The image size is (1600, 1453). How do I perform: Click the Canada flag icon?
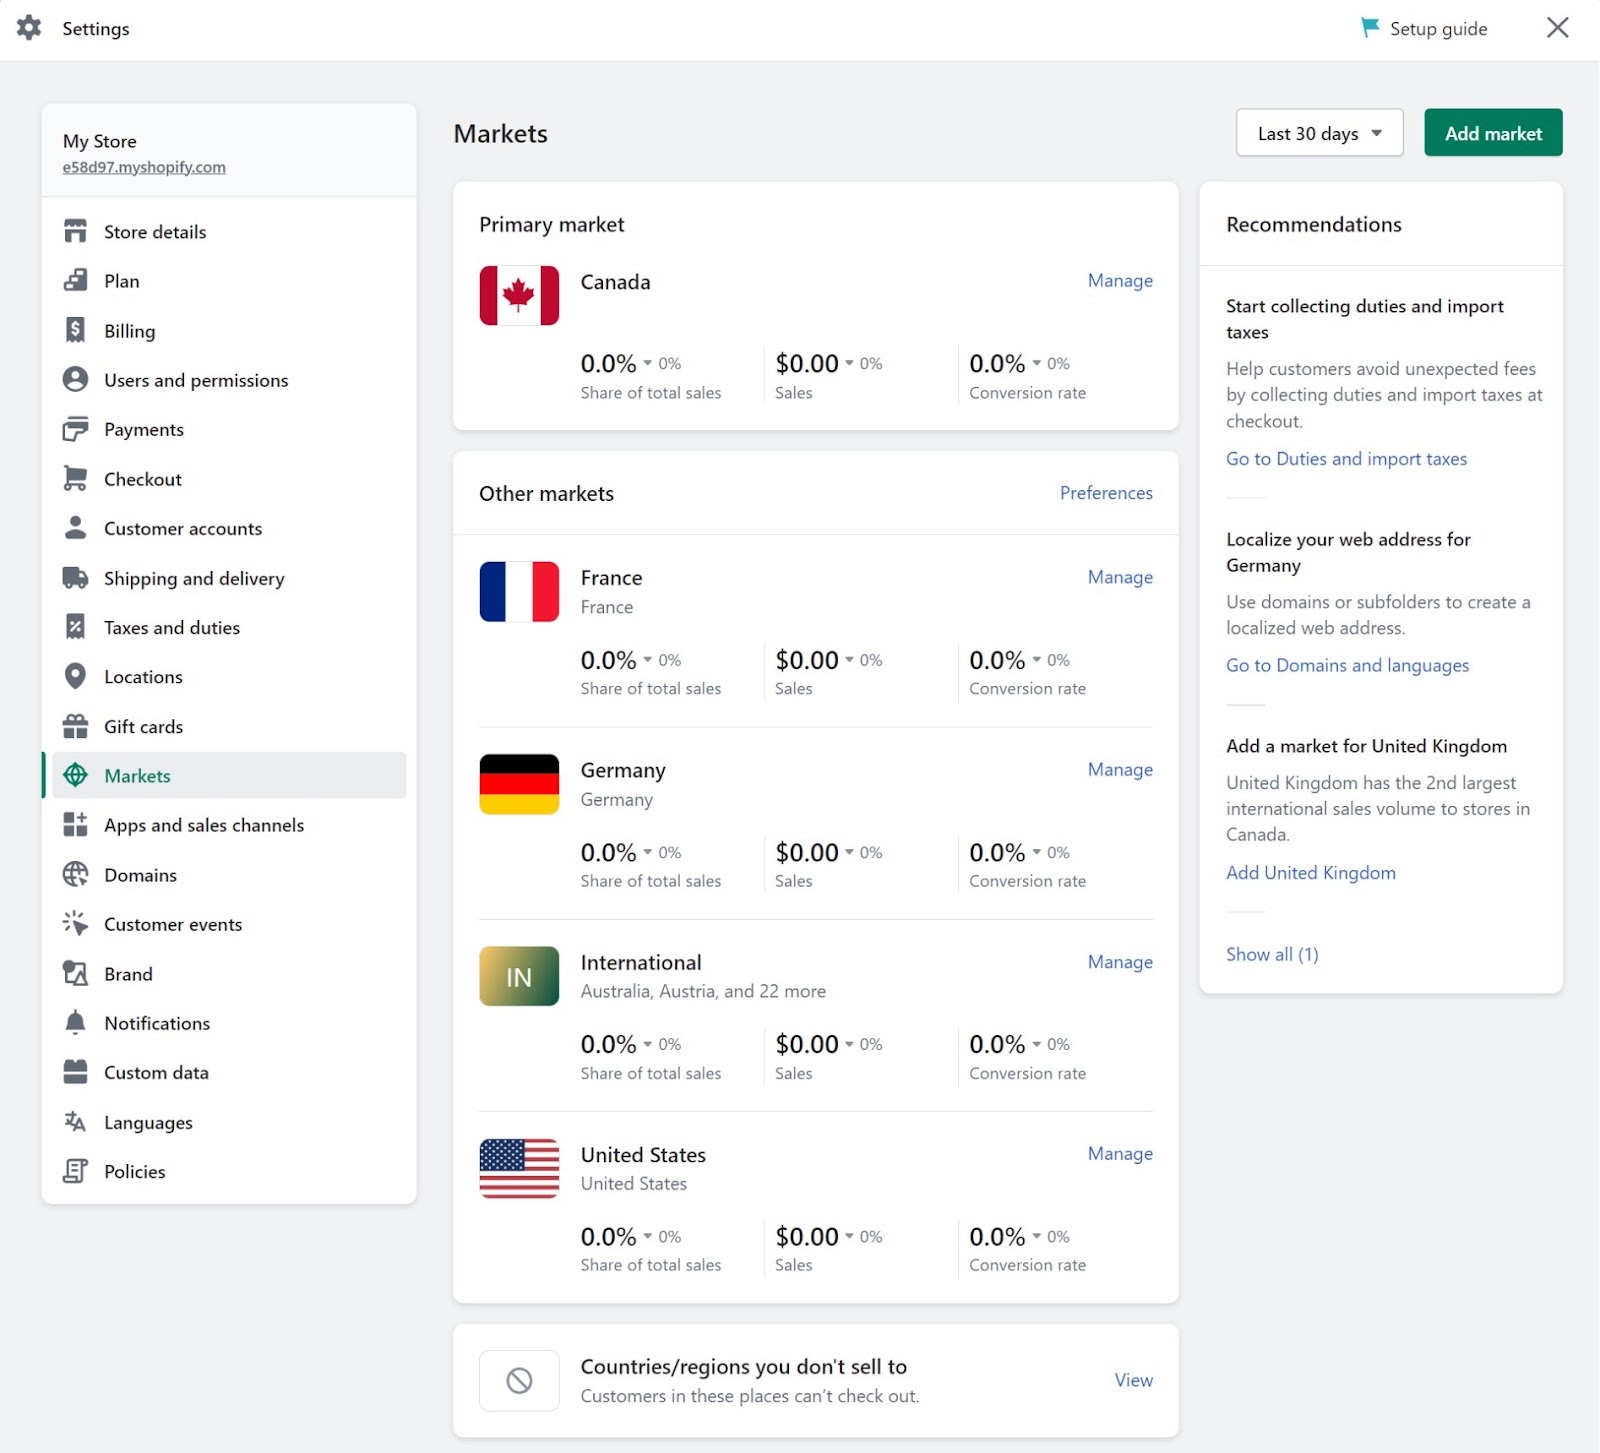tap(518, 294)
